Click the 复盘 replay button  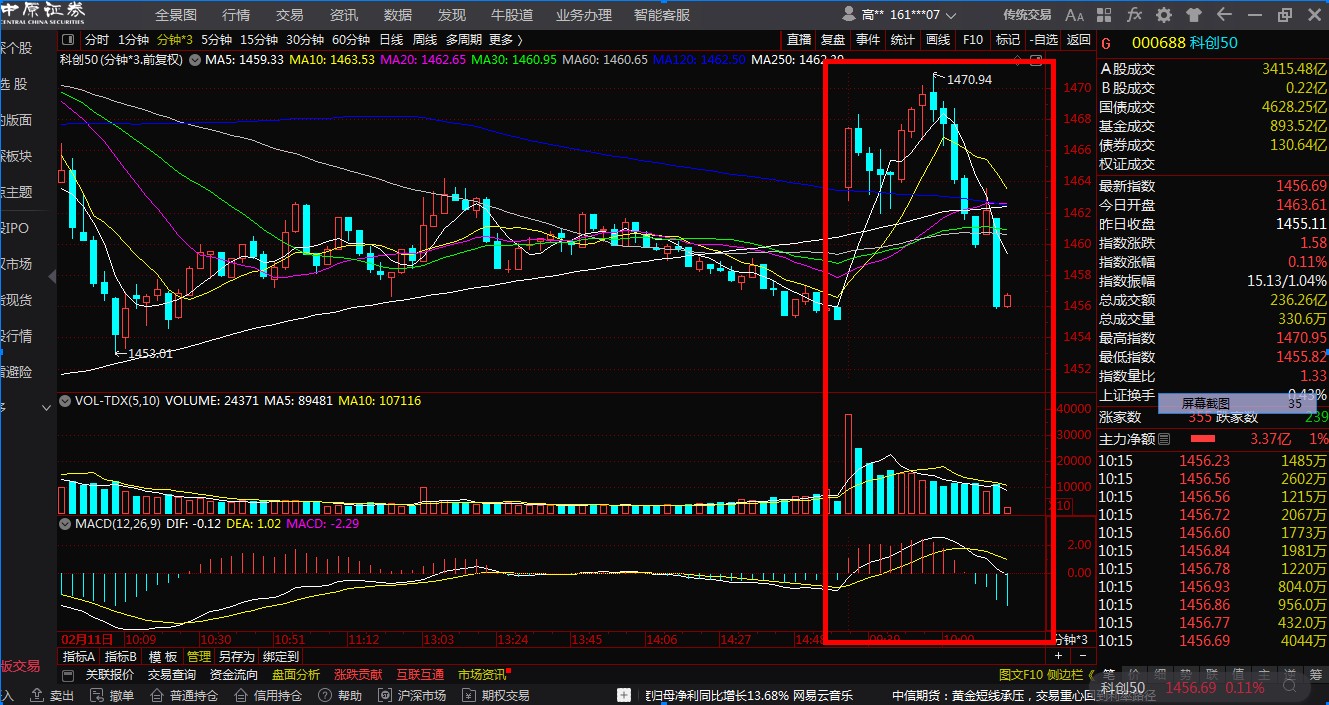point(833,40)
